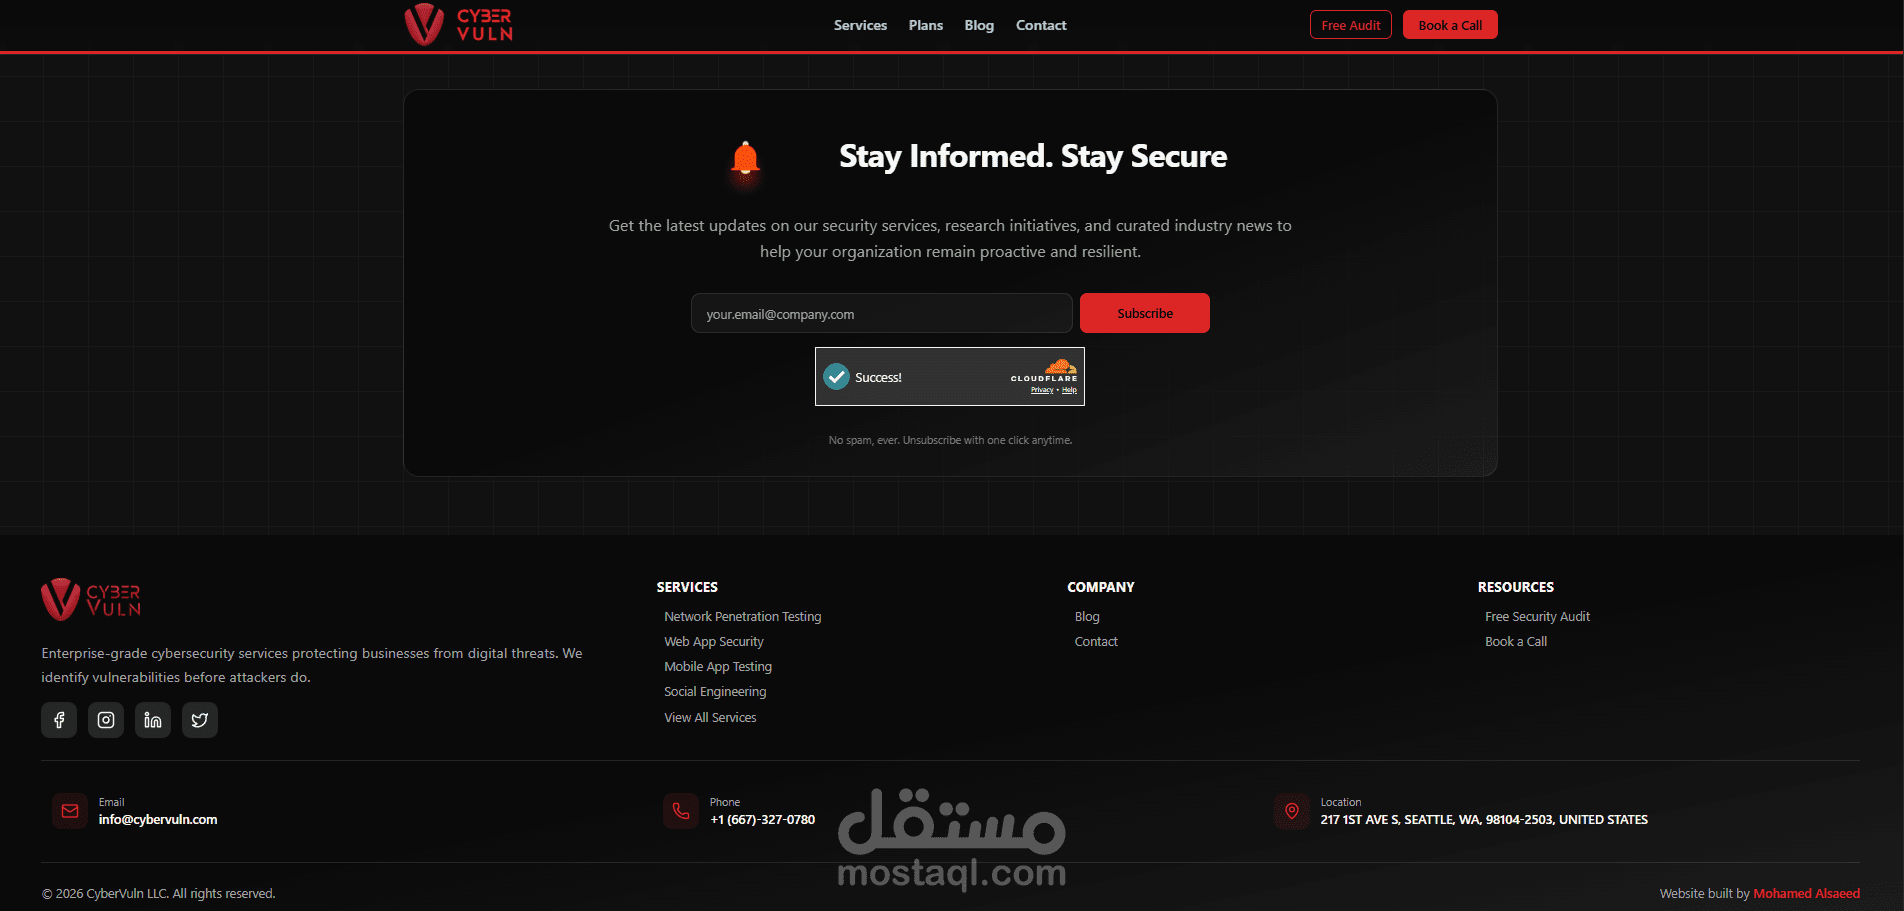This screenshot has height=911, width=1904.
Task: Click the red envelope email icon
Action: coord(70,811)
